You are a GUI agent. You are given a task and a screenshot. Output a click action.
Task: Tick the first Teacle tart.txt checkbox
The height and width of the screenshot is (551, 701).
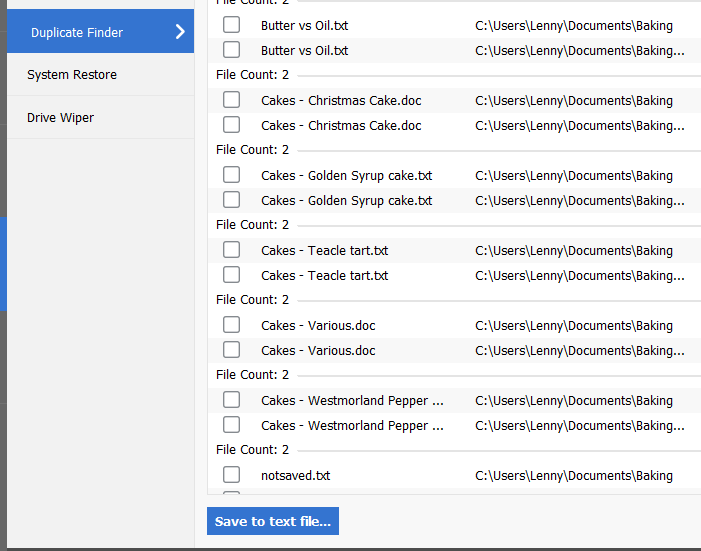[231, 250]
